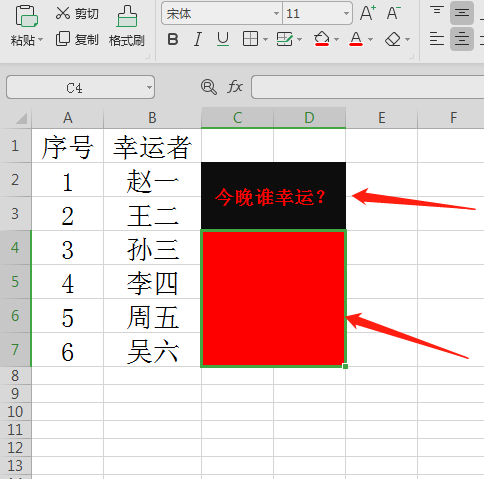
Task: Click the formula bar input field
Action: pyautogui.click(x=368, y=87)
